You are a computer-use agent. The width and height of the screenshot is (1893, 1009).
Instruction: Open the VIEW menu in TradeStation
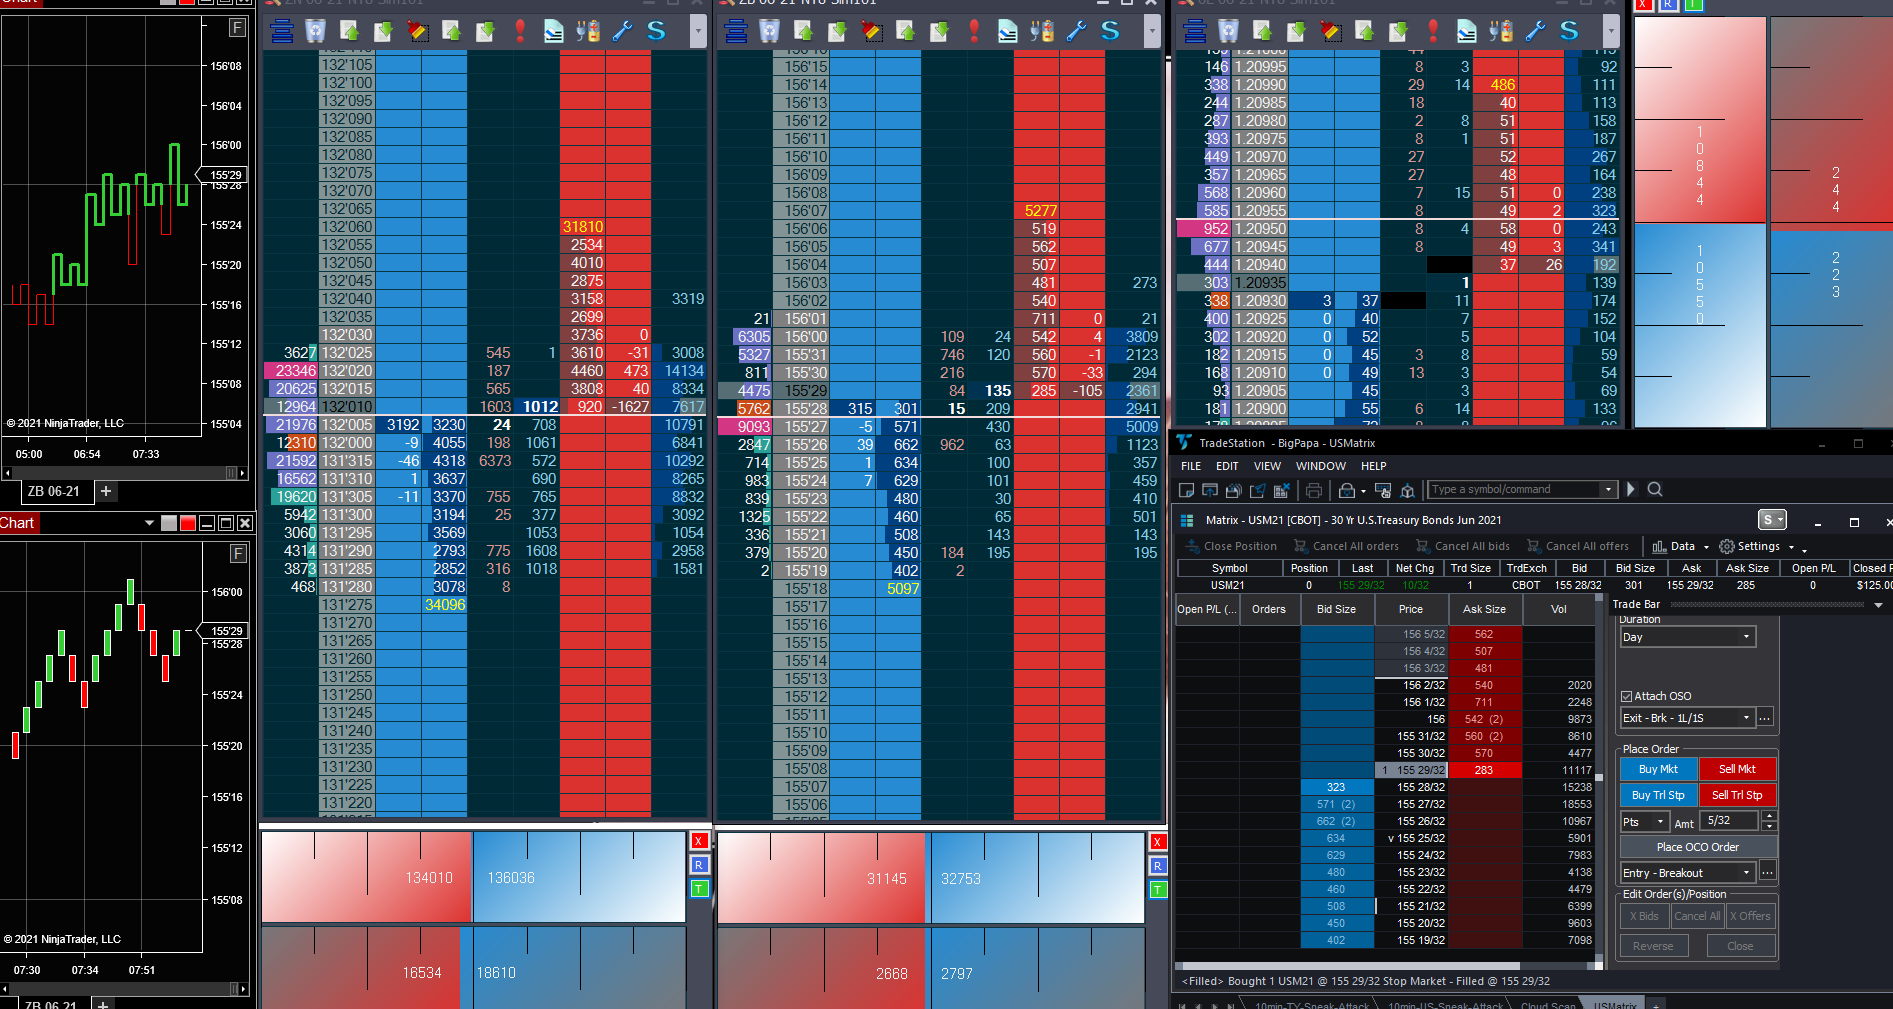(1267, 466)
